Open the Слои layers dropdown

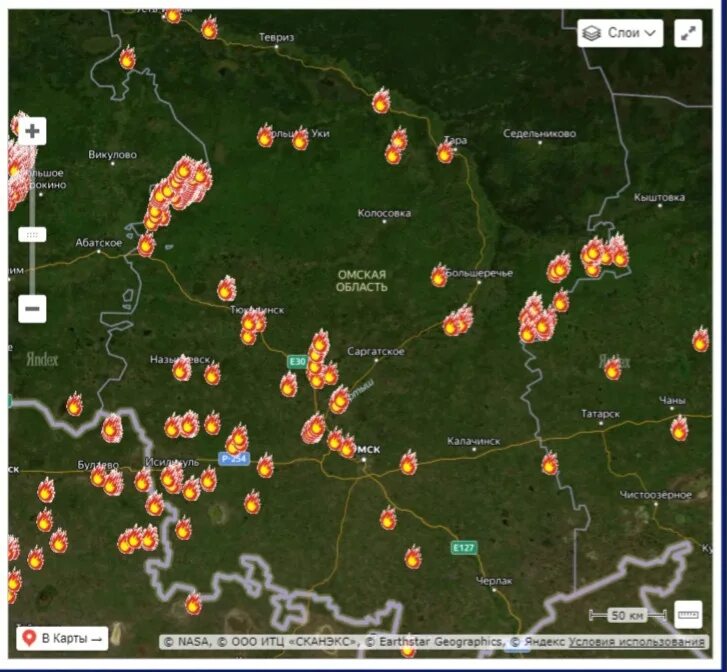[x=620, y=33]
